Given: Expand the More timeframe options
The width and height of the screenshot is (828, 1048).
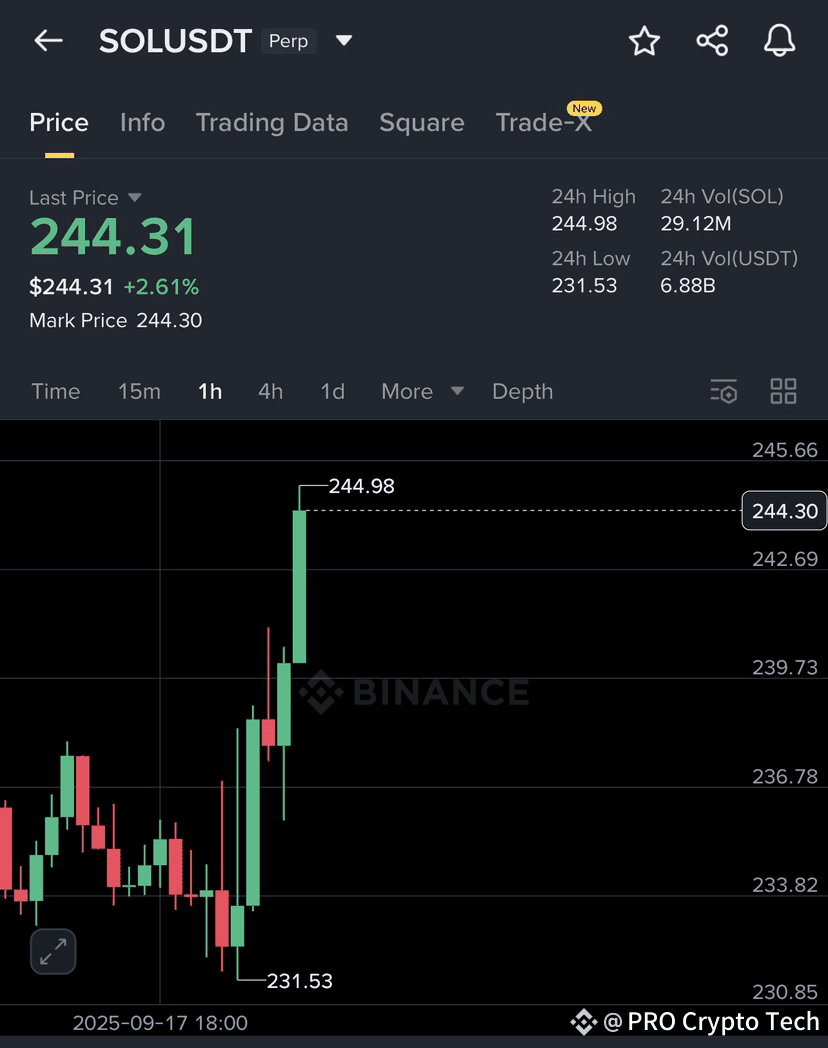Looking at the screenshot, I should [421, 391].
